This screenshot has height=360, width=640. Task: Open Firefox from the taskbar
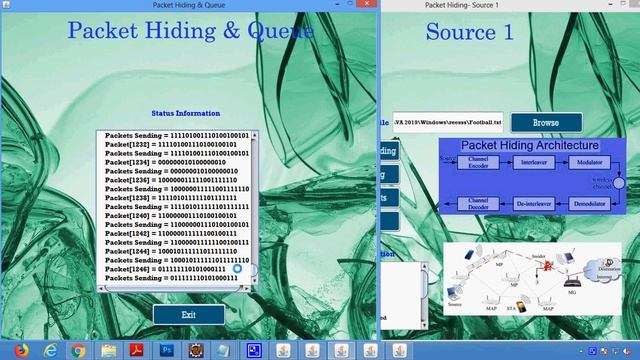tap(21, 351)
